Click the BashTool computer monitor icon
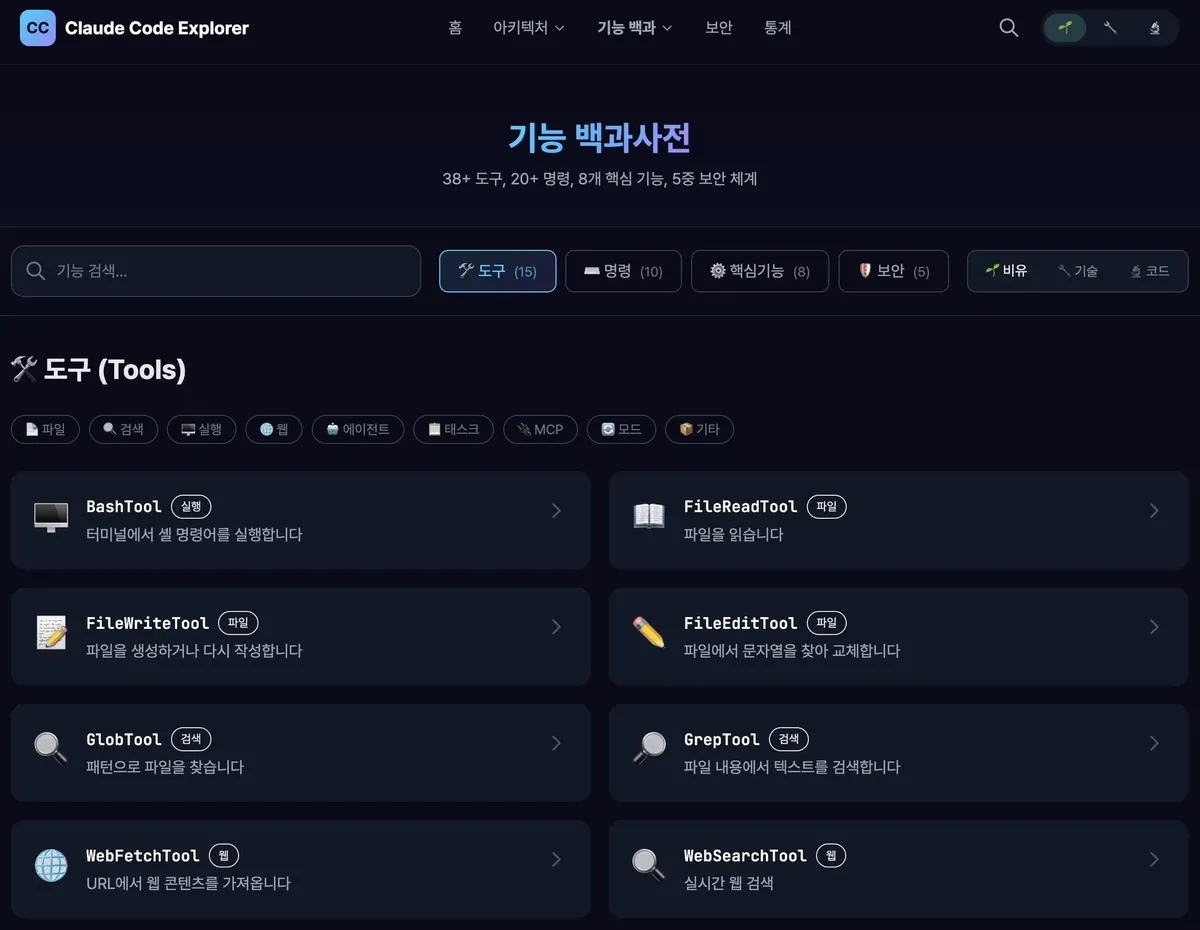Screen dimensions: 1200x930 pos(51,515)
